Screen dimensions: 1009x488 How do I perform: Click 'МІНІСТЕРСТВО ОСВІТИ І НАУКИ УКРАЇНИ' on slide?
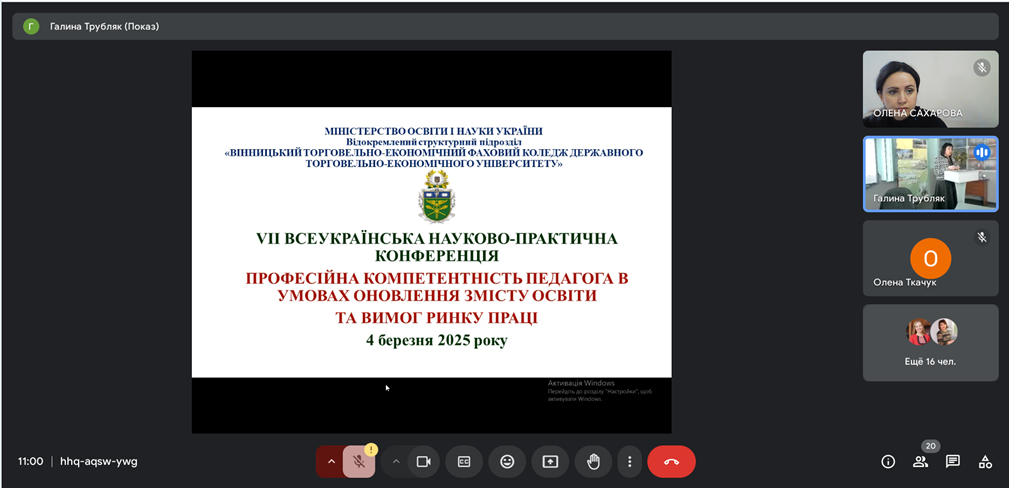434,131
